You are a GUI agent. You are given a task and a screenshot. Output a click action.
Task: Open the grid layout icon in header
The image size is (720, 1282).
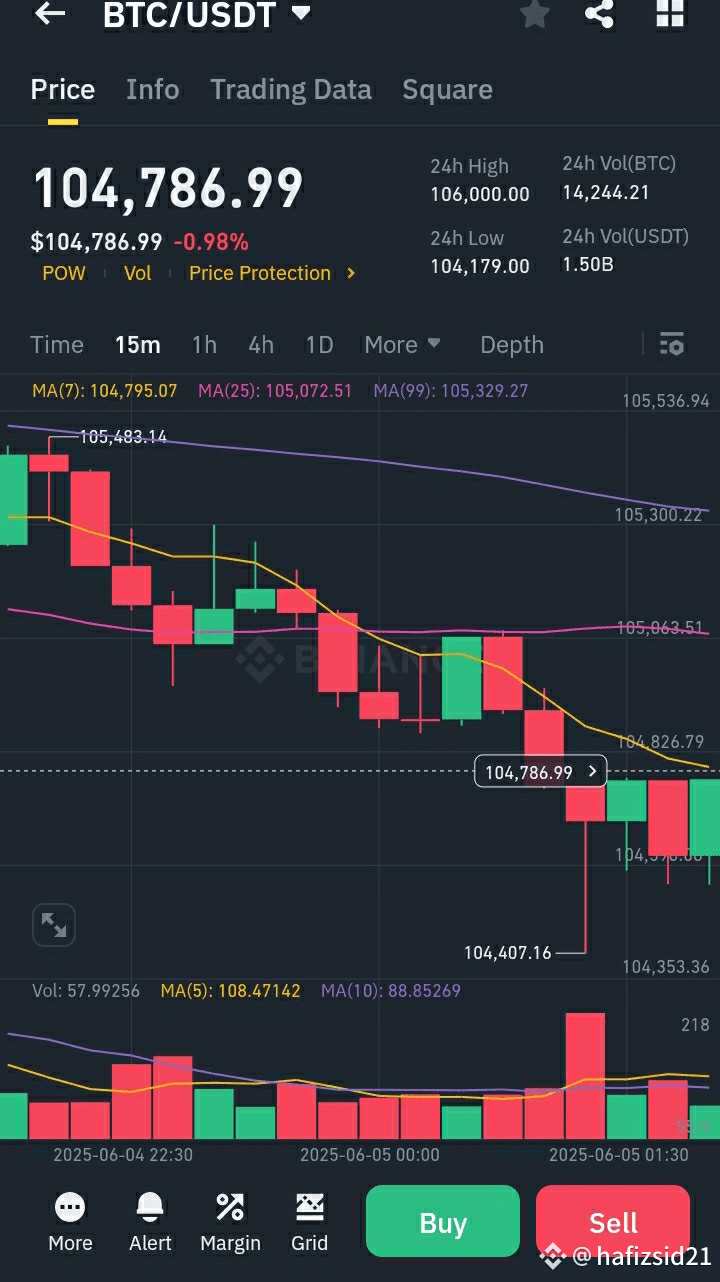point(669,14)
